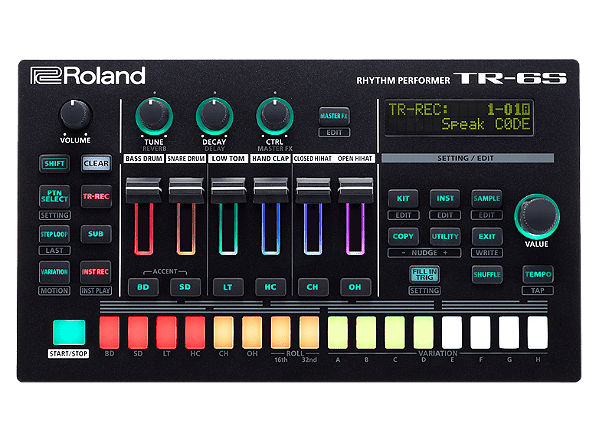This screenshot has height=443, width=599.
Task: Select PTN SELECT mode
Action: pyautogui.click(x=54, y=196)
